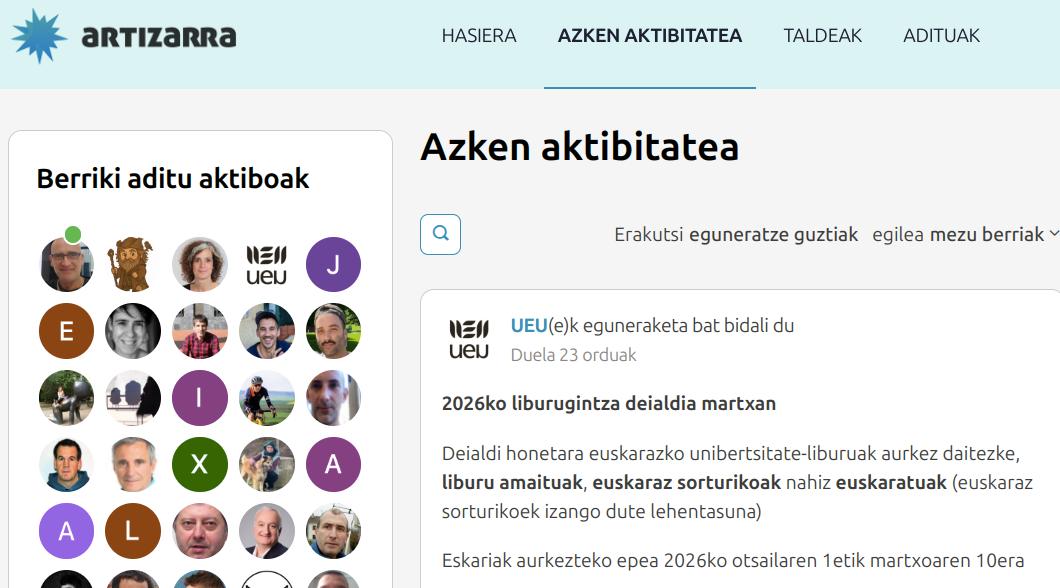Click the brown L member avatar
The height and width of the screenshot is (588, 1060).
132,531
